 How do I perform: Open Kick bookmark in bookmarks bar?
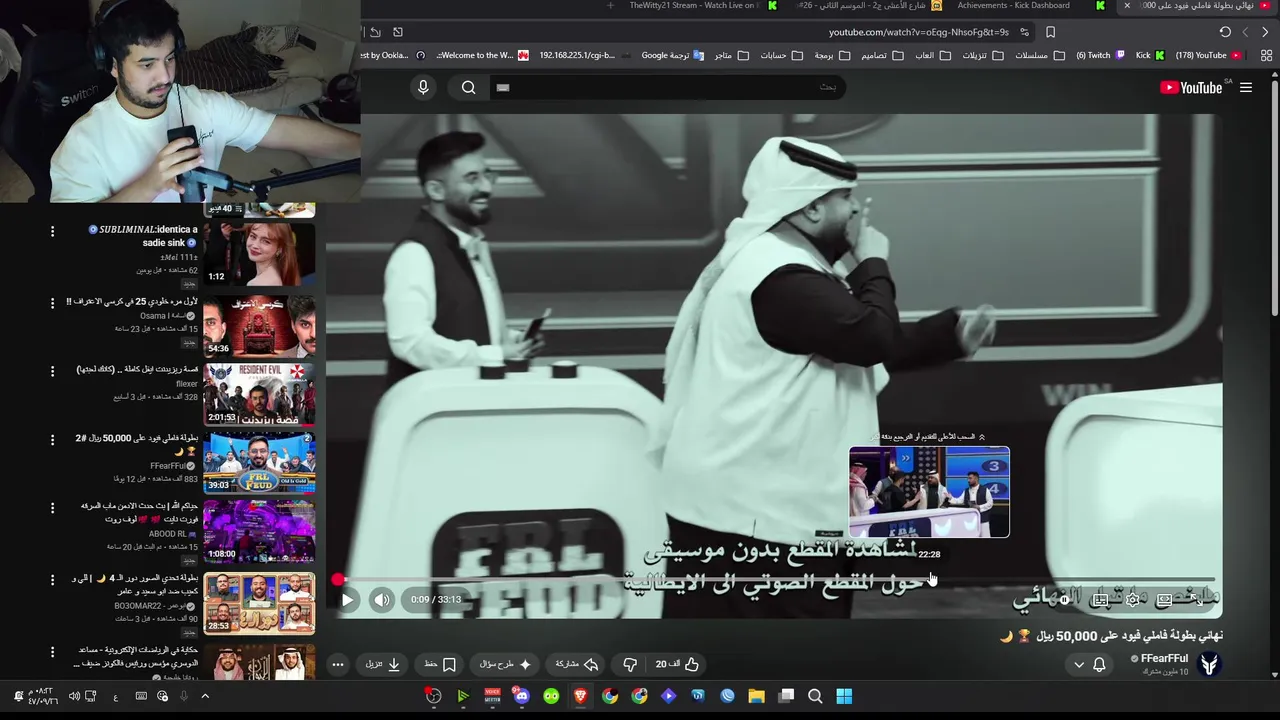click(1150, 55)
